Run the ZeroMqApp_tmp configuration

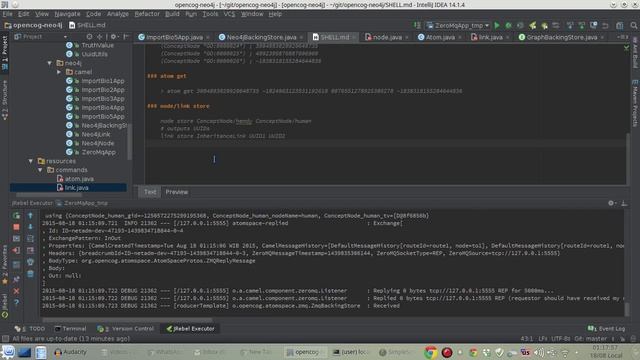coord(497,25)
